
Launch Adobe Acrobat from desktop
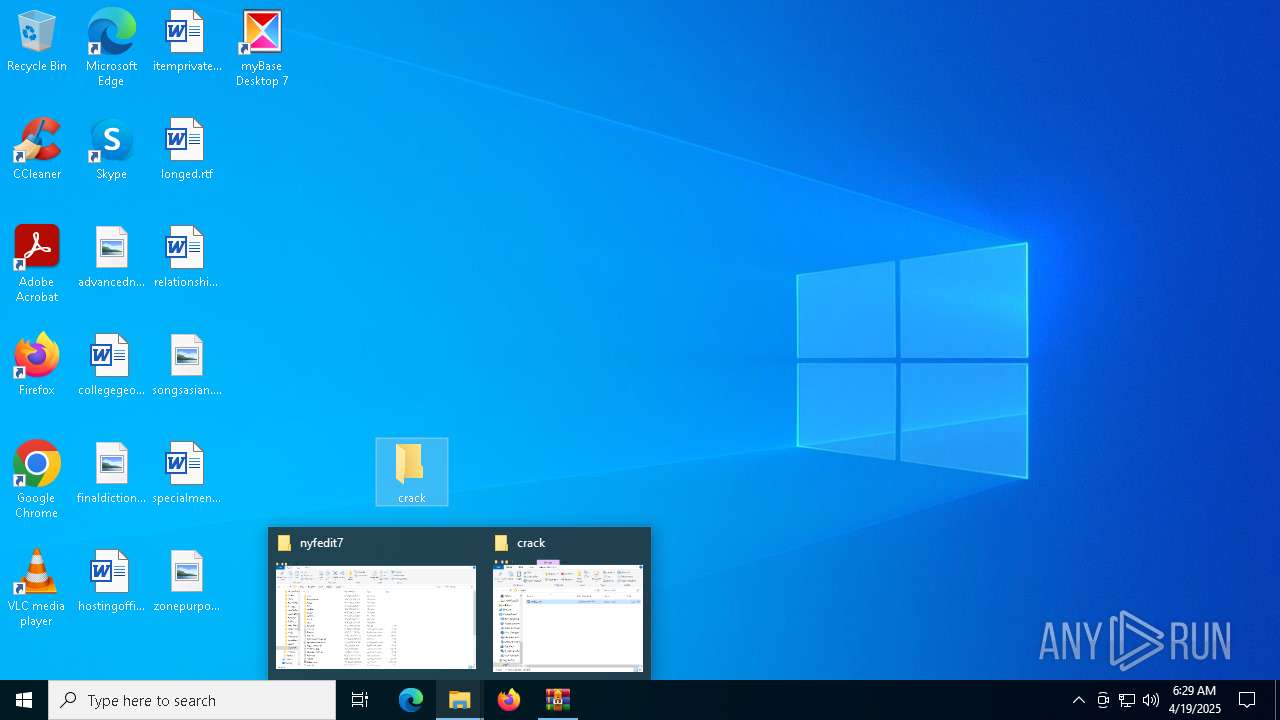[37, 264]
